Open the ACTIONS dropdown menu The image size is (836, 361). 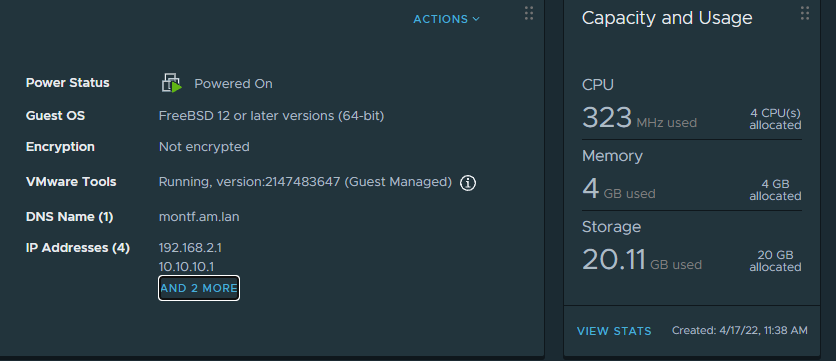[446, 19]
